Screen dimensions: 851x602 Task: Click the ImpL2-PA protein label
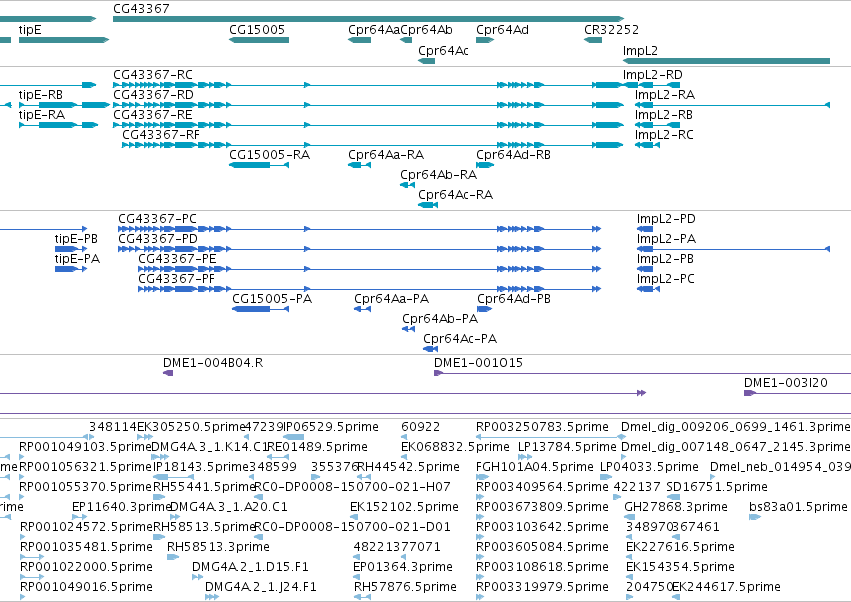coord(666,238)
